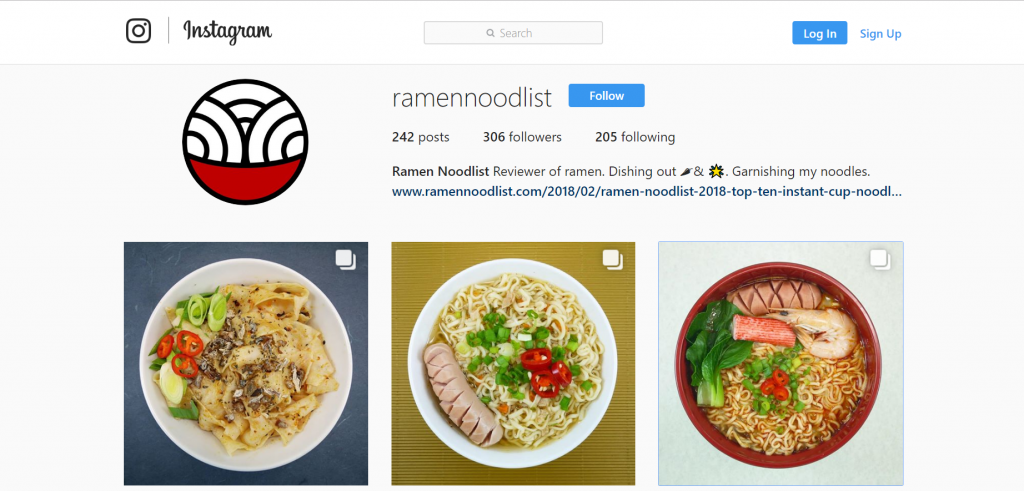View the 242 posts count
The image size is (1024, 491).
[x=421, y=137]
